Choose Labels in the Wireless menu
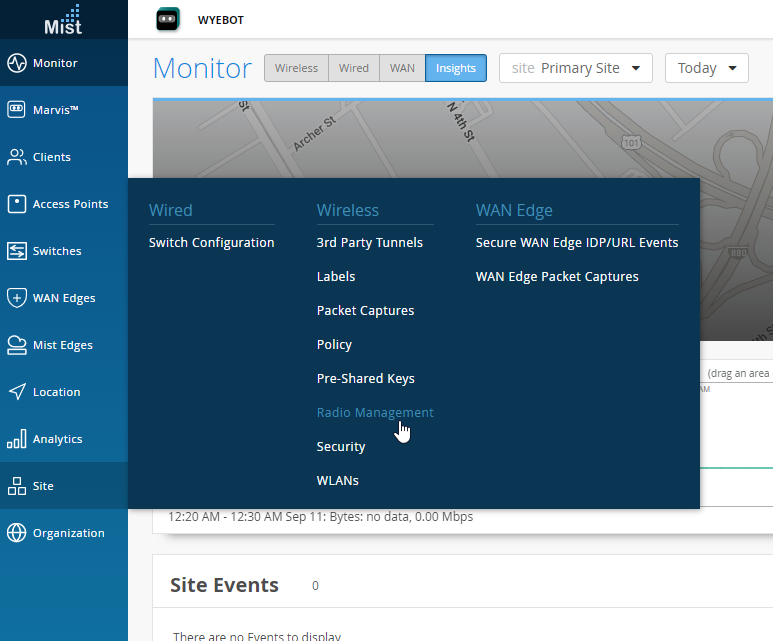Screen dimensions: 773x641 336,277
